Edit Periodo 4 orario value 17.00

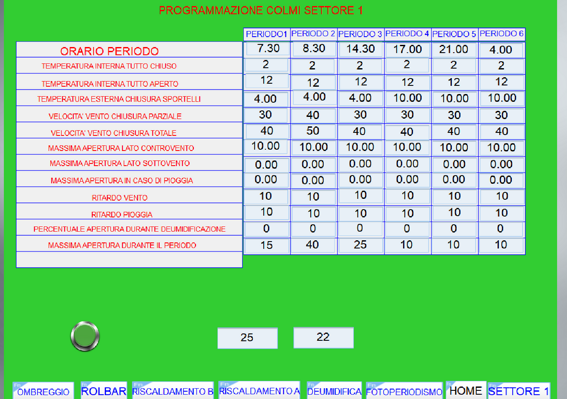[408, 49]
